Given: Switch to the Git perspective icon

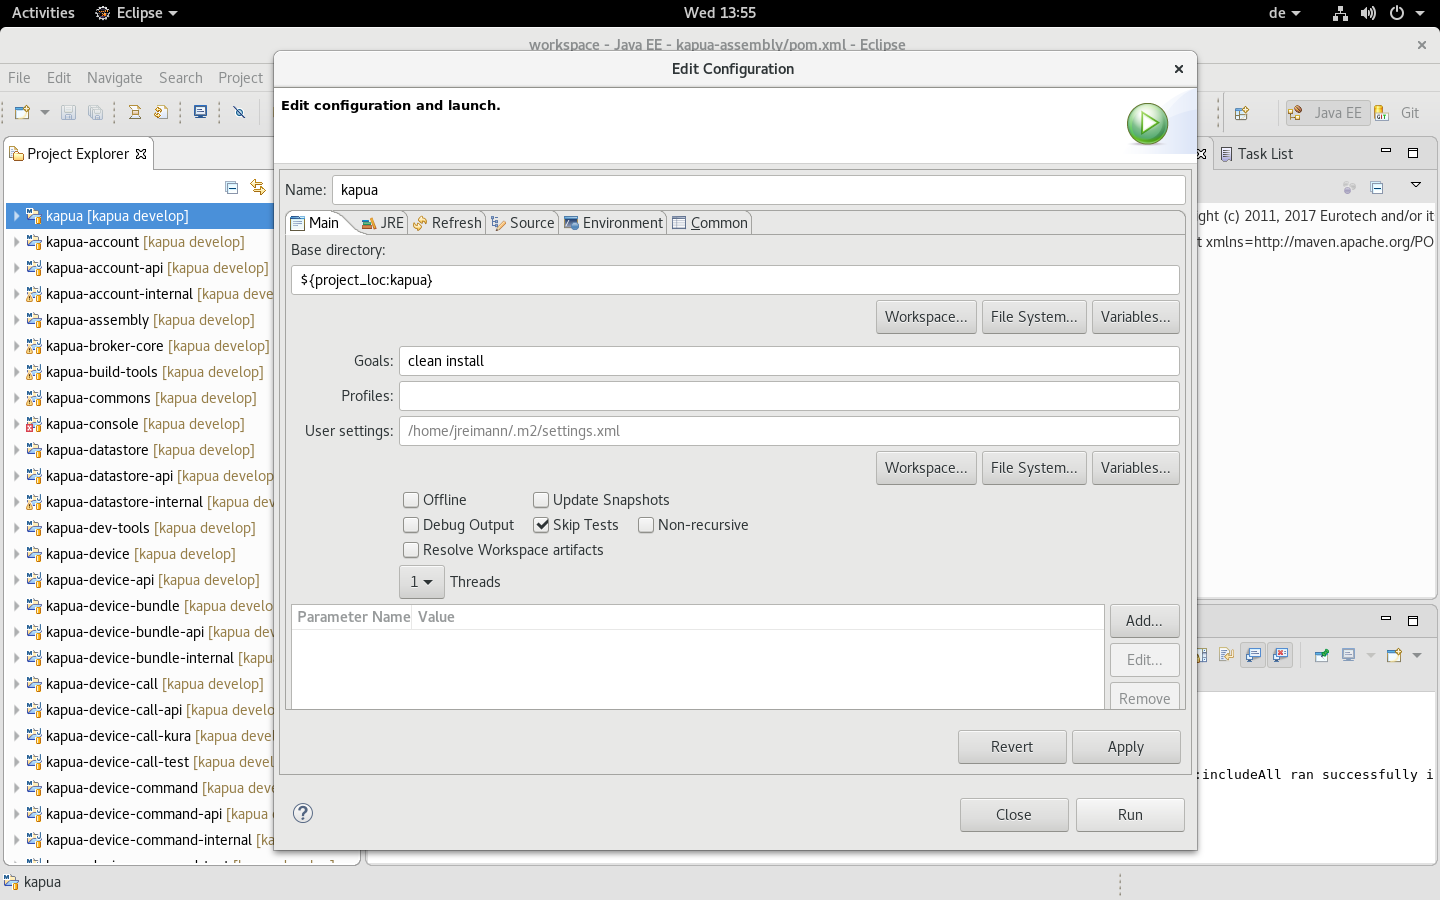Looking at the screenshot, I should pos(1381,112).
